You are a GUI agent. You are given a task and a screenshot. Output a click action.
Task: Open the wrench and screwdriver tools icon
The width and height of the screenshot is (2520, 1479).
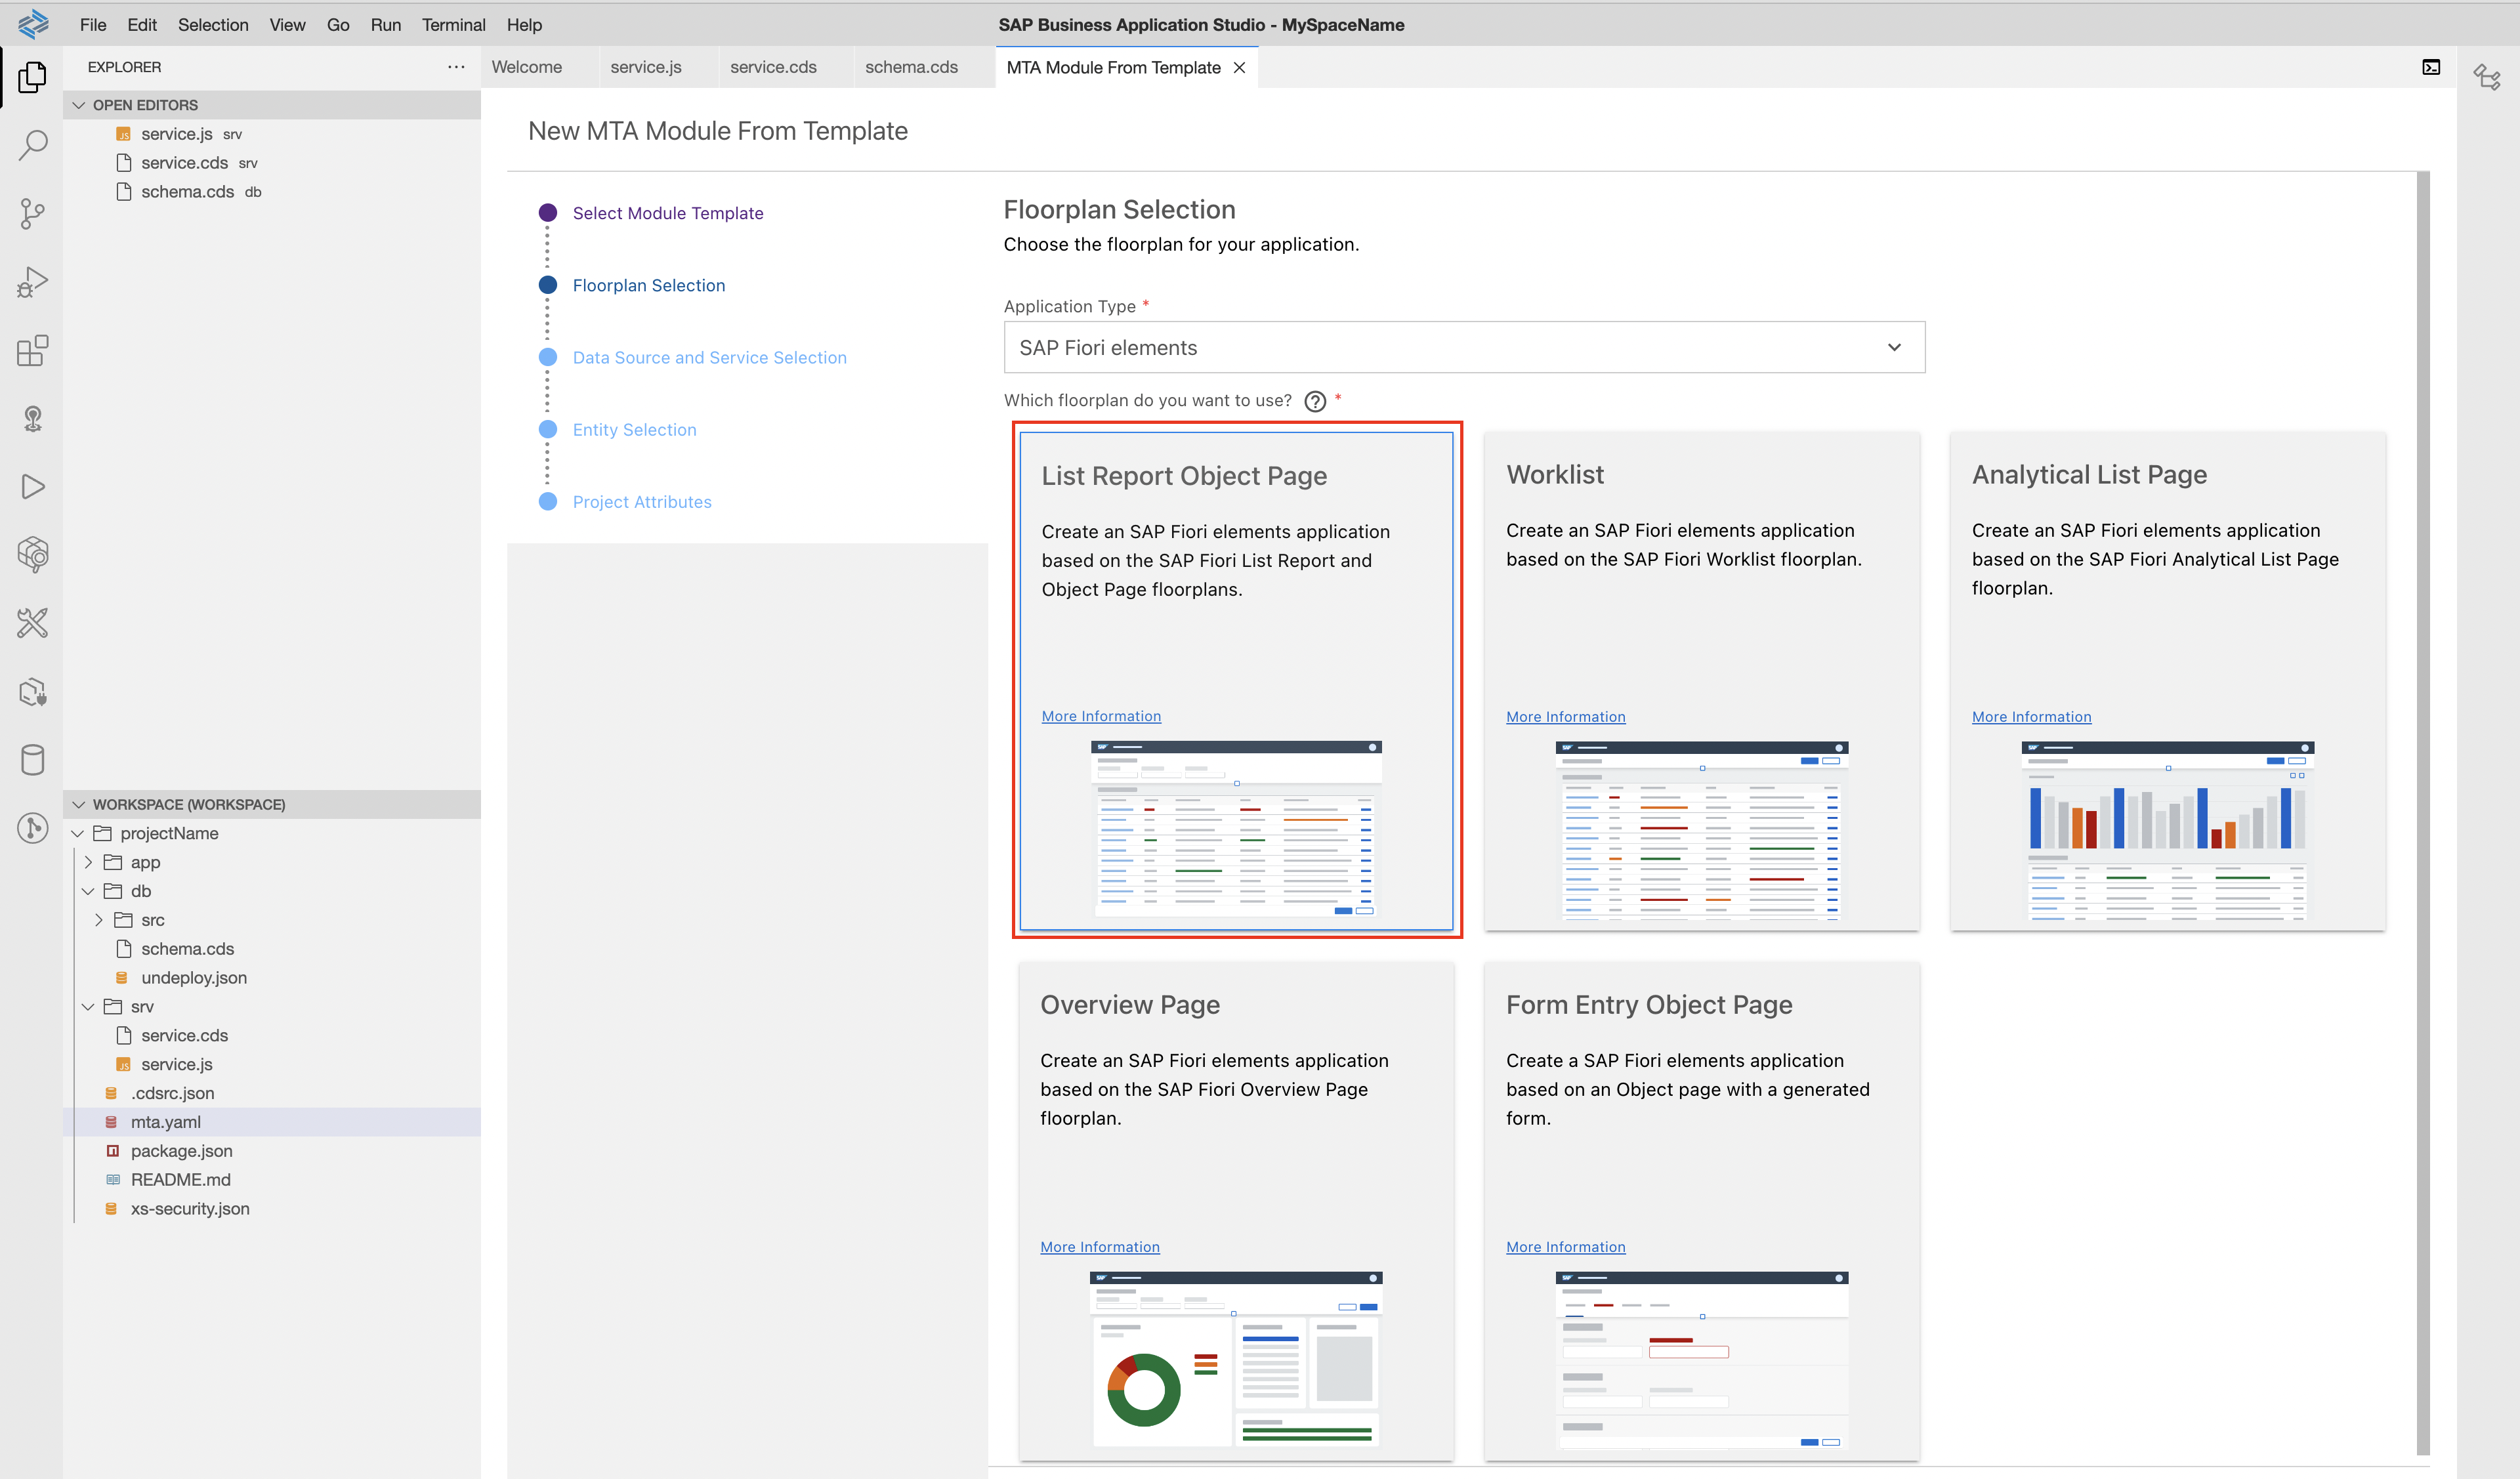[x=32, y=623]
